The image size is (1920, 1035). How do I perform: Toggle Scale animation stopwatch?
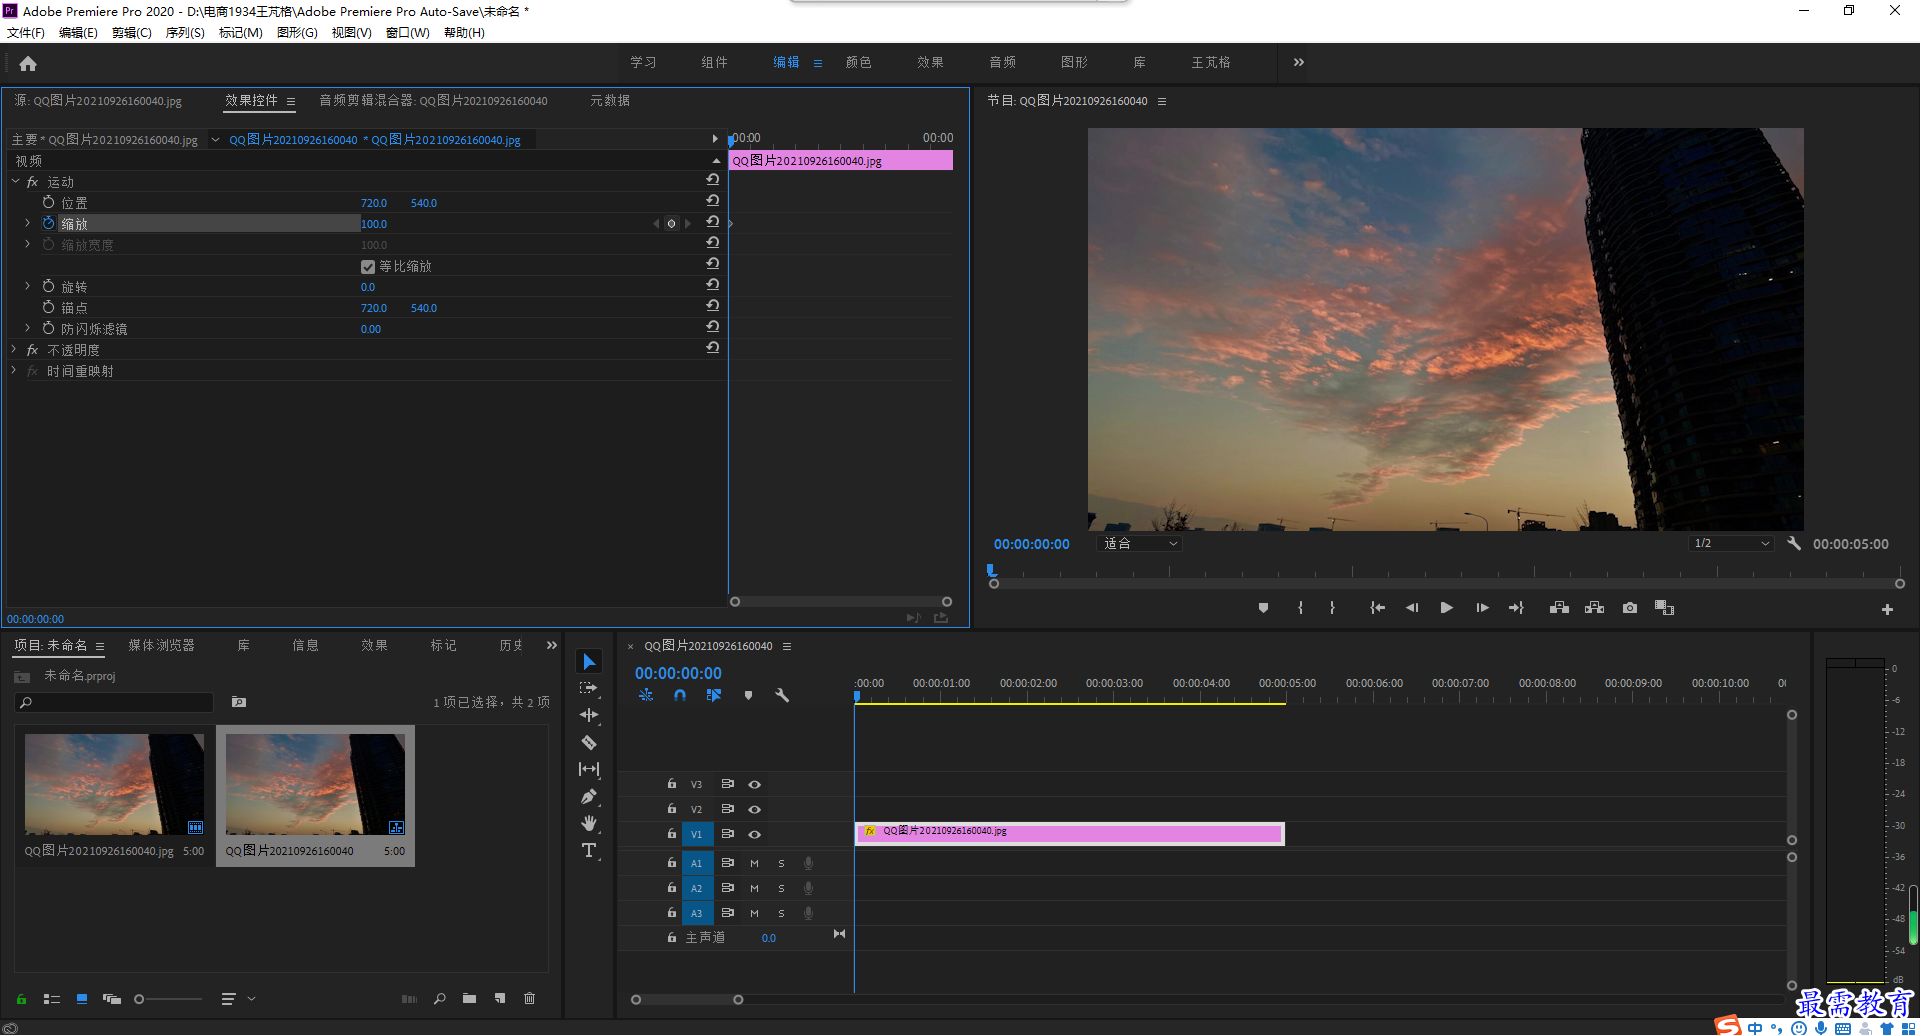[x=48, y=223]
